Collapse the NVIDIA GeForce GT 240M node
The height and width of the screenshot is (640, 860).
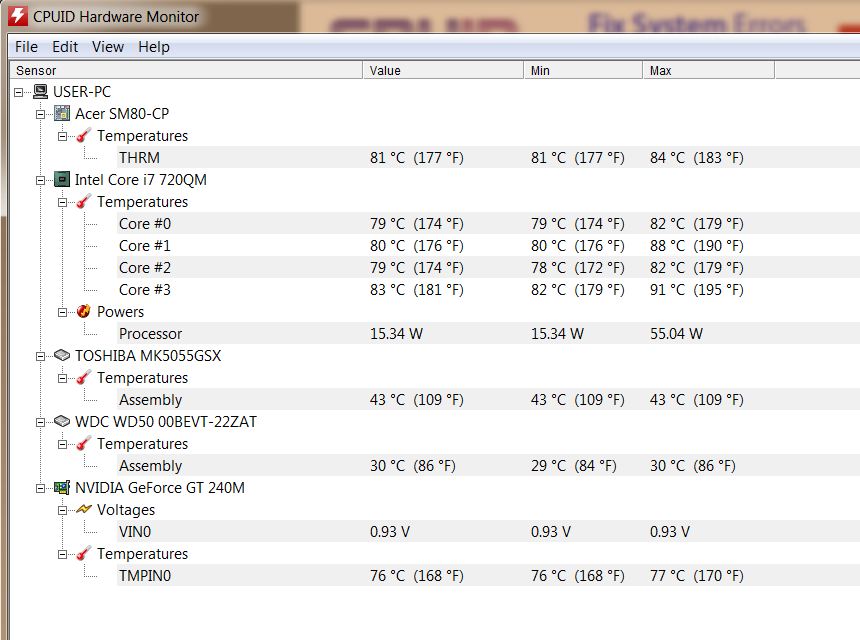(x=41, y=488)
